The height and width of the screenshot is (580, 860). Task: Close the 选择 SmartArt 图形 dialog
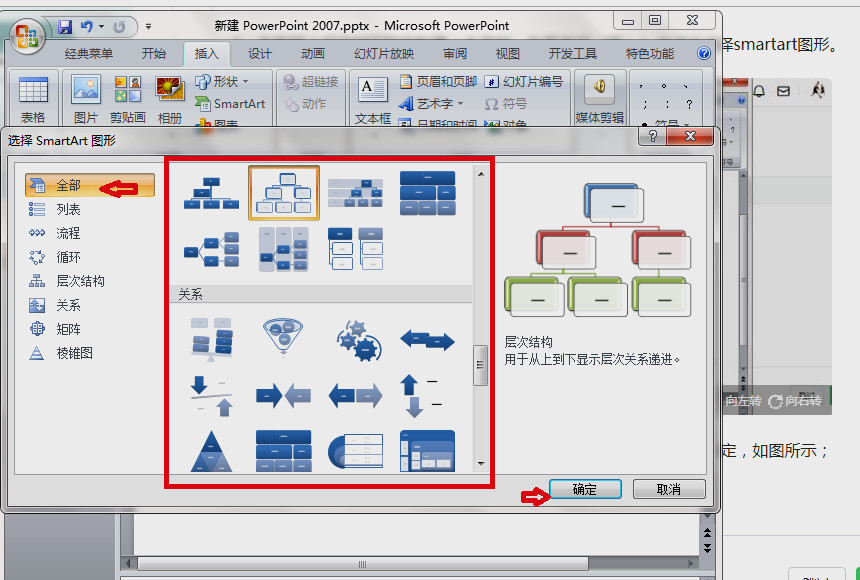coord(690,136)
